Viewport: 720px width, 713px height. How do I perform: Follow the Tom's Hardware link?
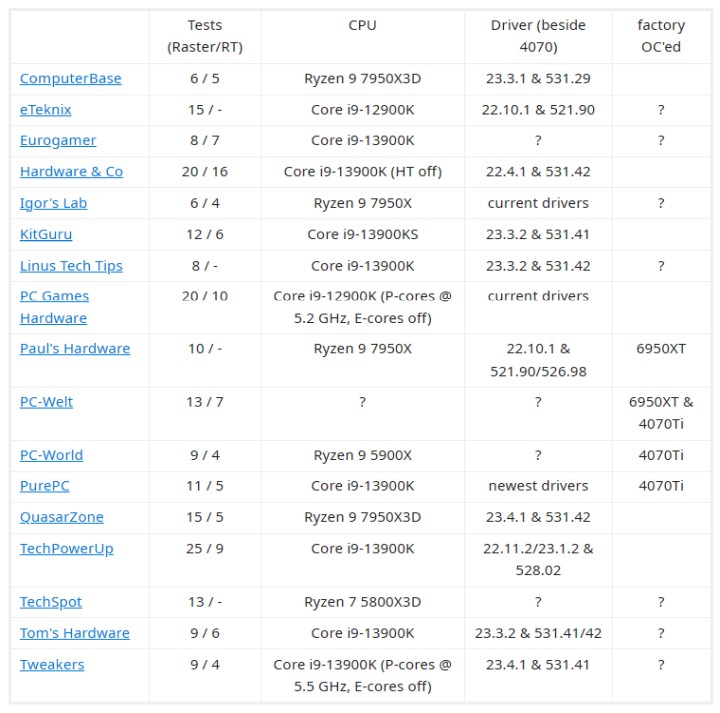75,633
